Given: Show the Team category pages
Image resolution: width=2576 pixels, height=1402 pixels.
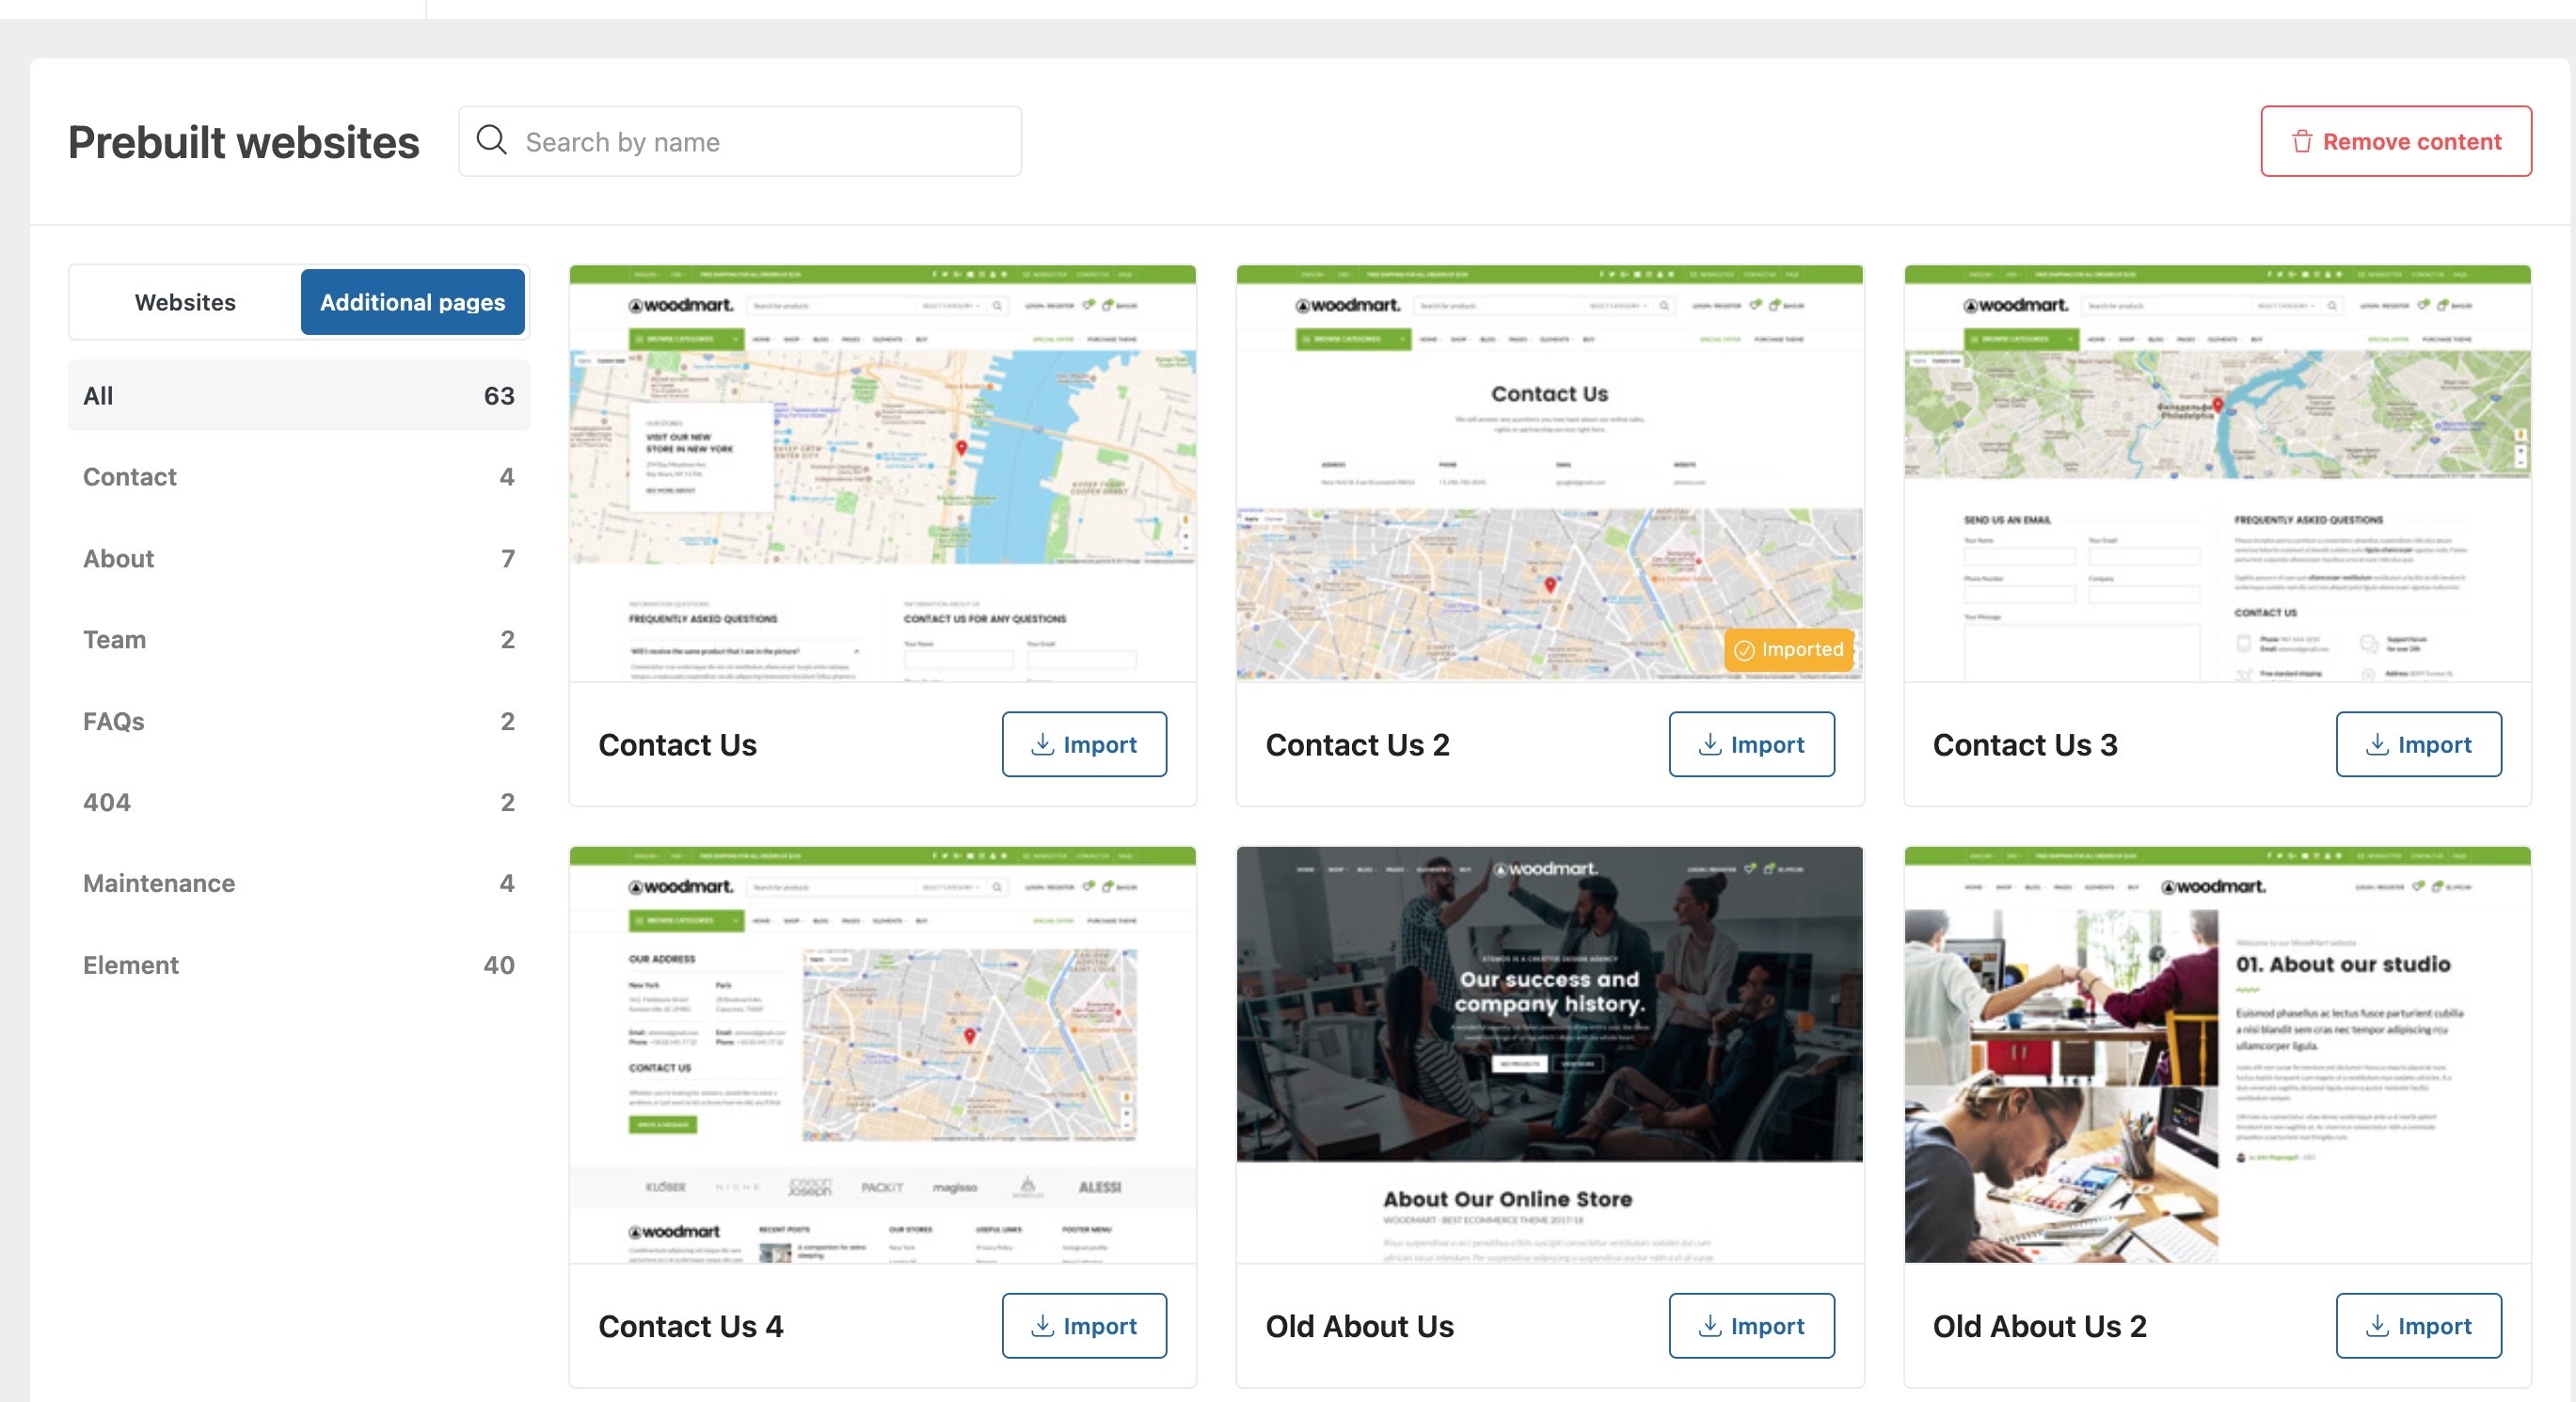Looking at the screenshot, I should coord(298,640).
